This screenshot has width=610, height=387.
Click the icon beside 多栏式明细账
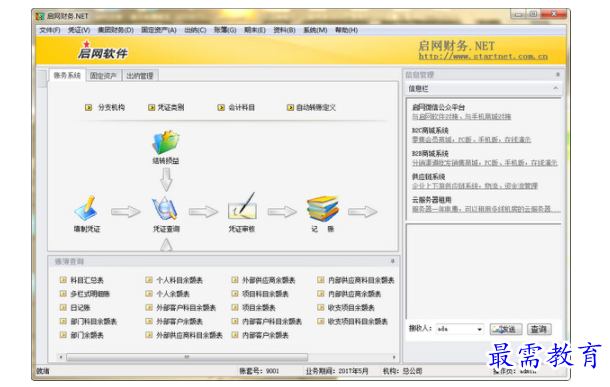point(63,294)
